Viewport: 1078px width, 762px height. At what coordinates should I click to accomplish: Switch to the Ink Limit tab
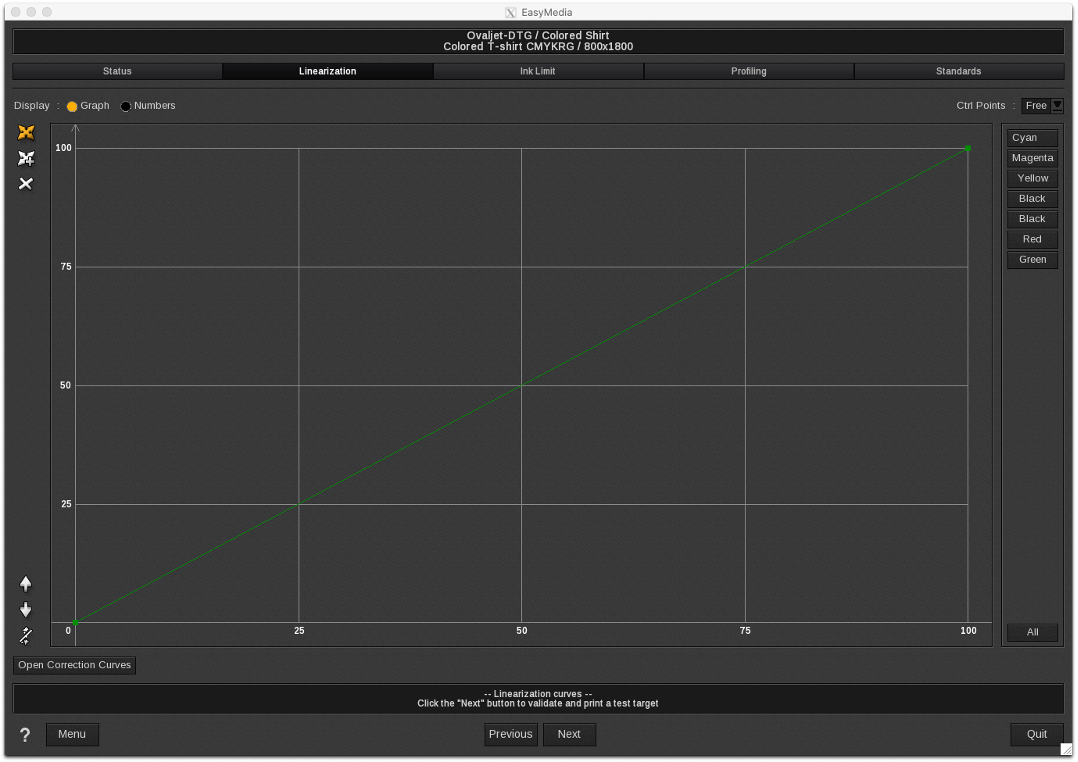click(x=538, y=71)
